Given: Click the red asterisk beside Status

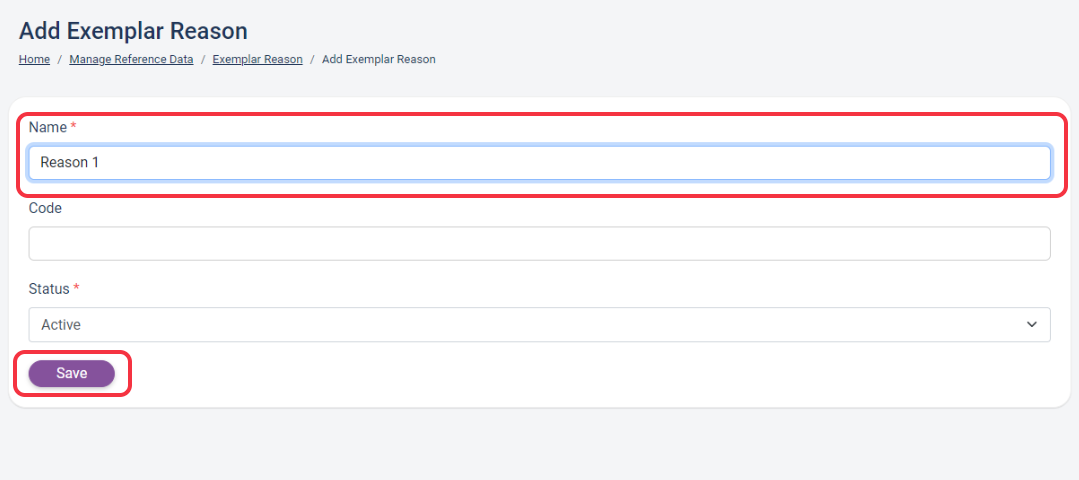Looking at the screenshot, I should coord(76,289).
